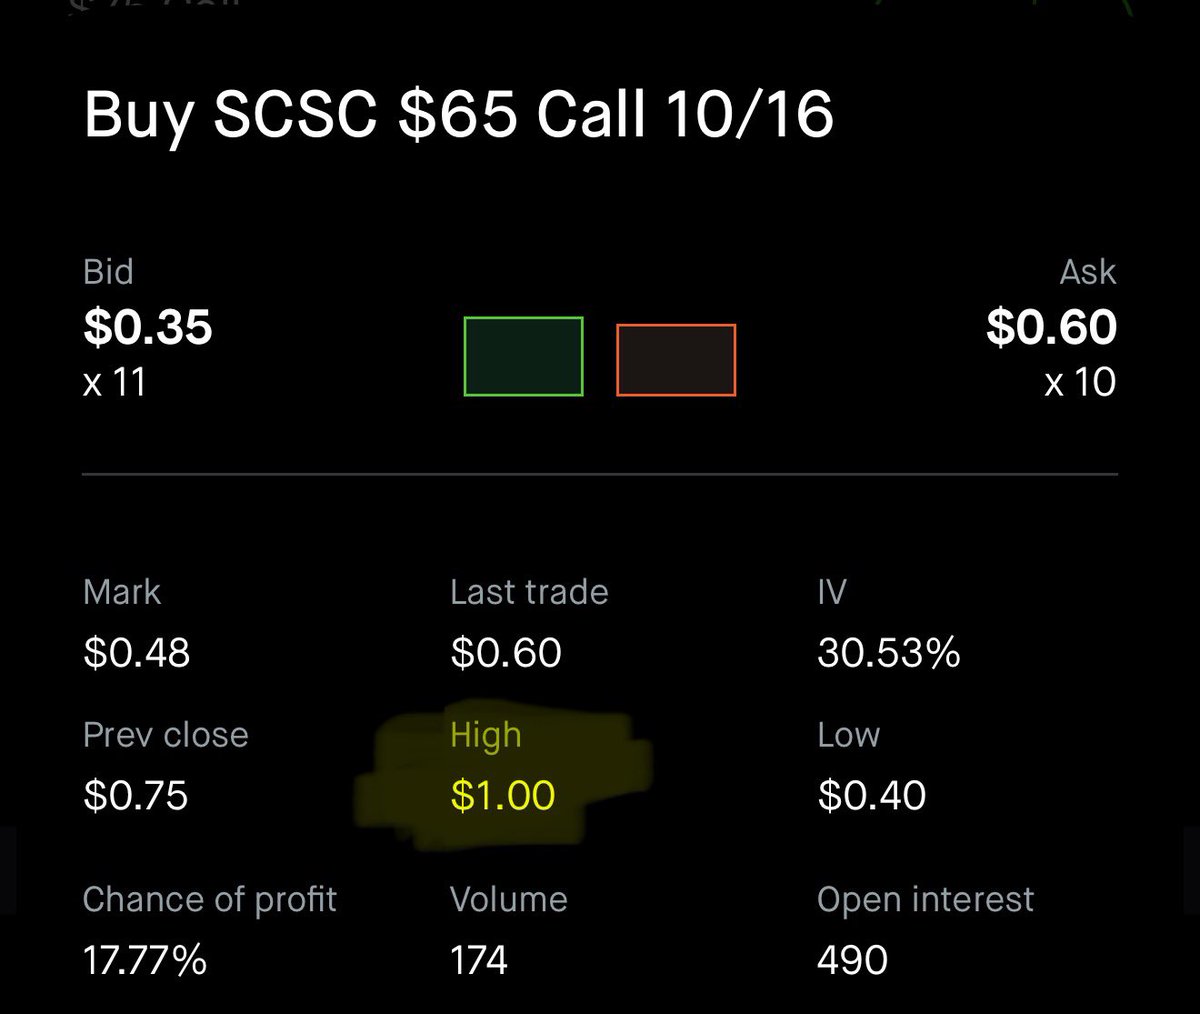The image size is (1200, 1014).
Task: Click the Chance of profit label
Action: coord(210,900)
